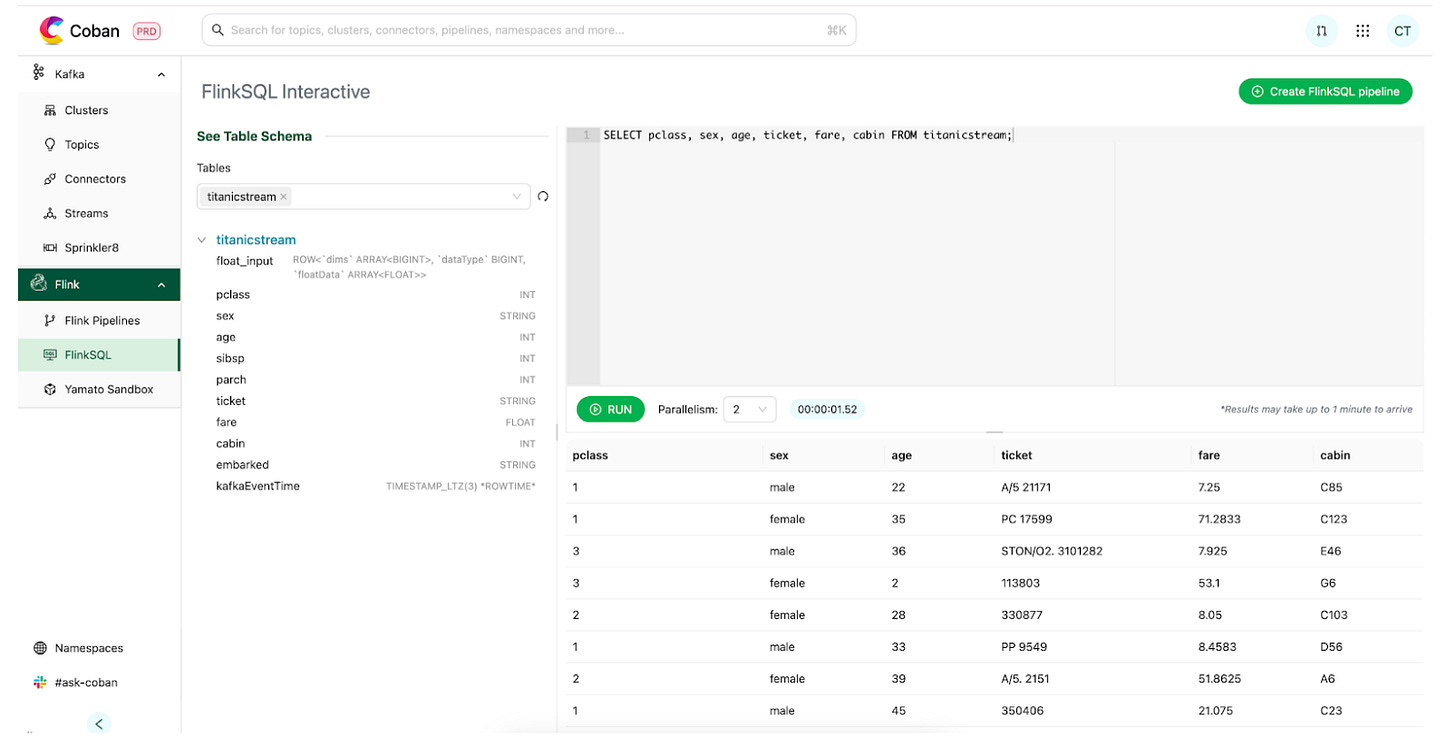This screenshot has width=1456, height=745.
Task: Click the kafkaEventTime schema field
Action: point(258,486)
